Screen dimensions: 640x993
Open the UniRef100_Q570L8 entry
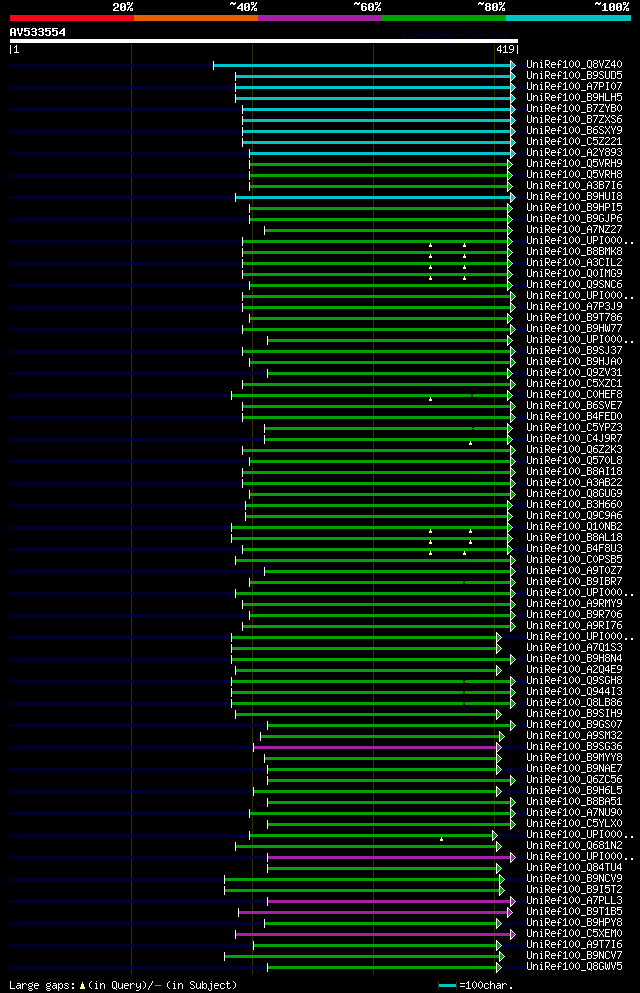click(574, 460)
